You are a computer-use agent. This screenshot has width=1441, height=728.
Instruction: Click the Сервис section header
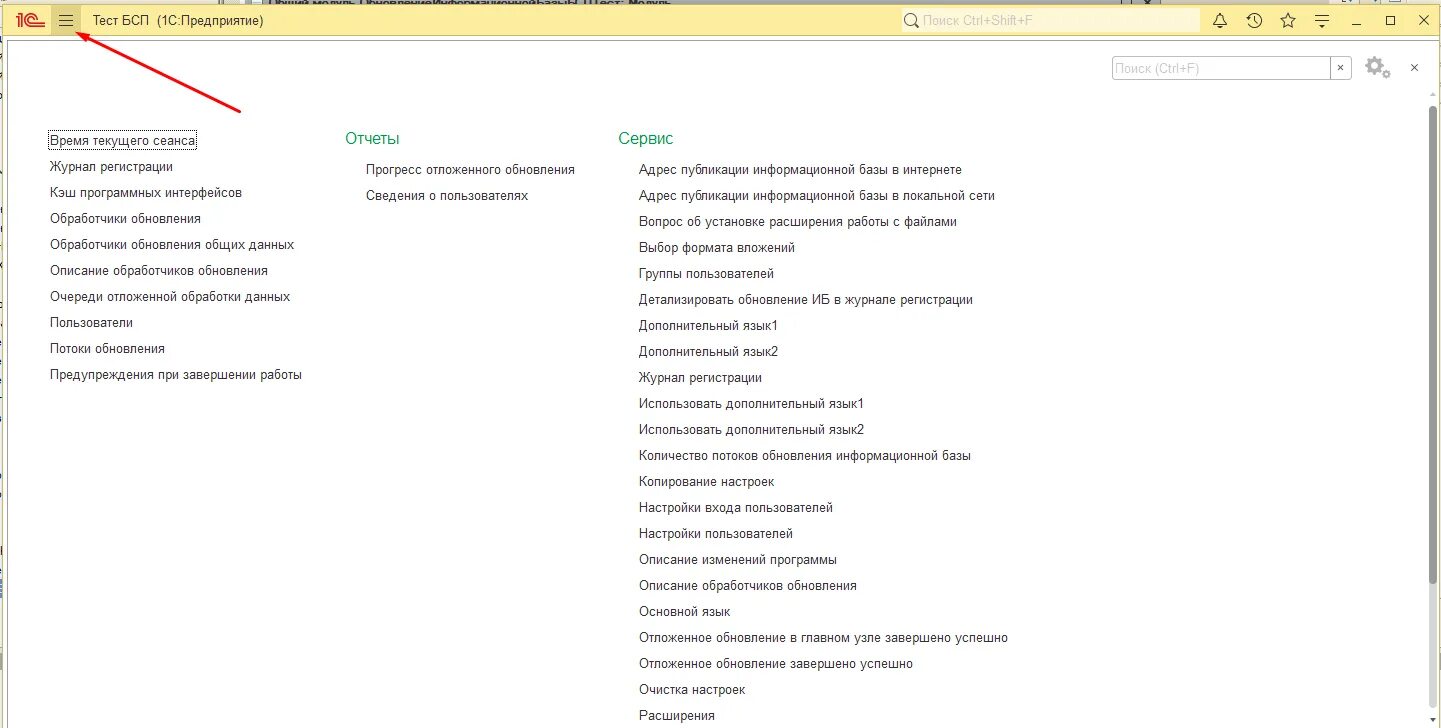(x=646, y=139)
